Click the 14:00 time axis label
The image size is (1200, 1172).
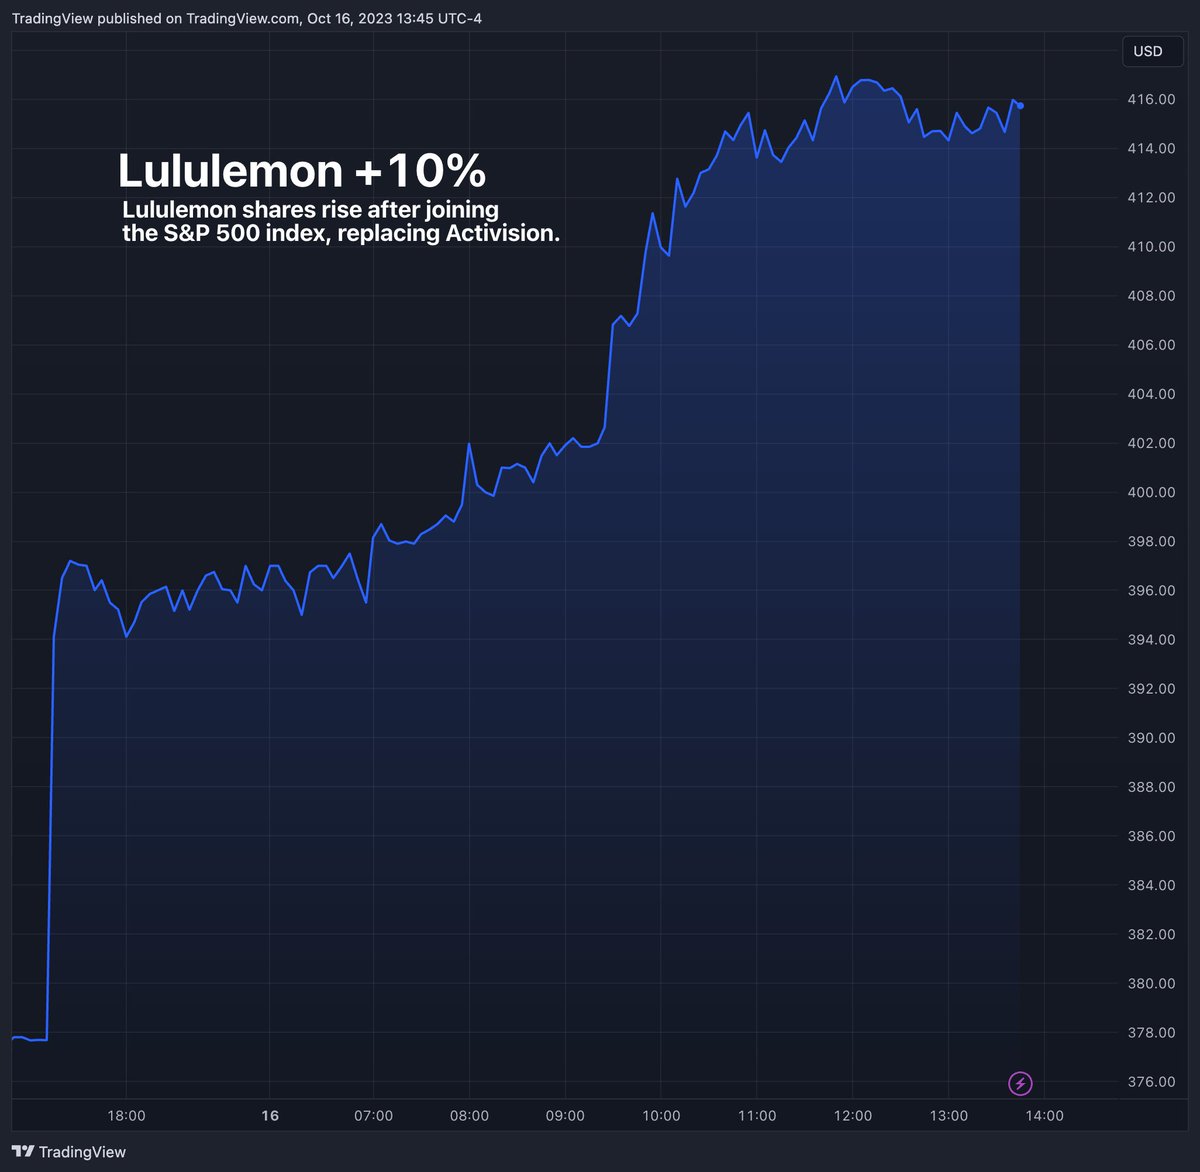pyautogui.click(x=1044, y=1116)
